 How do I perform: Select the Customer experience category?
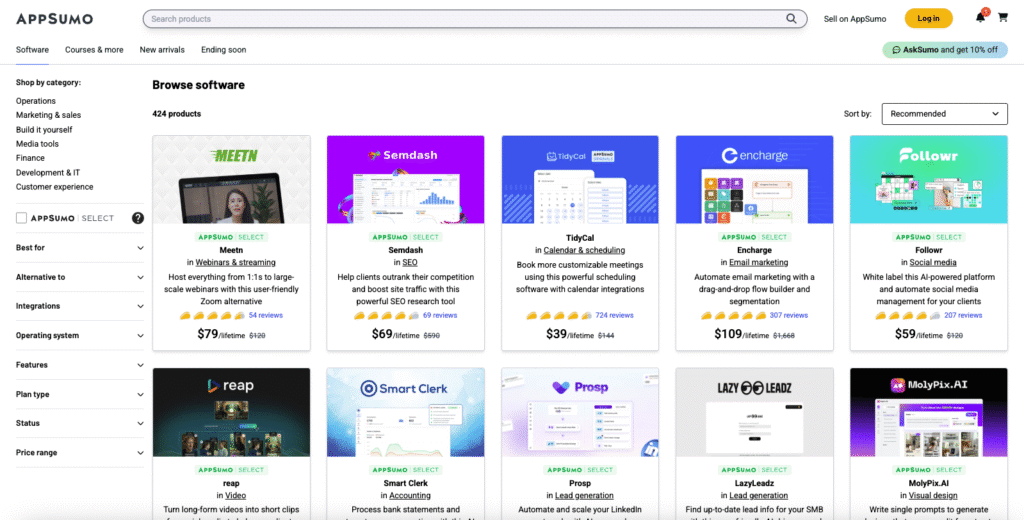click(54, 187)
